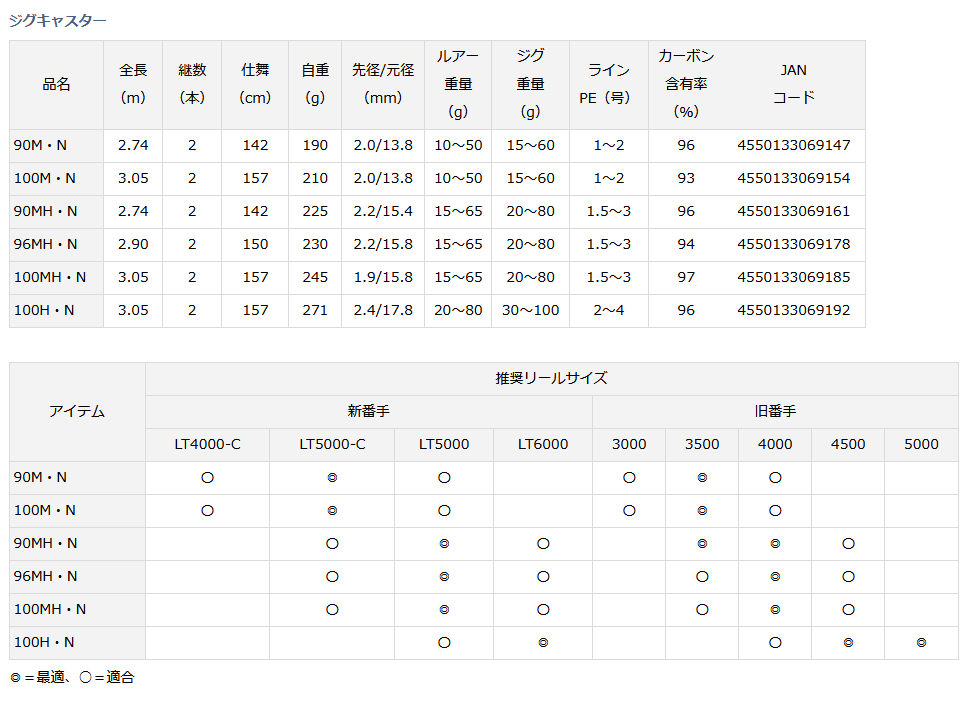Screen dimensions: 972x701
Task: Click the 品名 column header
Action: [x=56, y=84]
